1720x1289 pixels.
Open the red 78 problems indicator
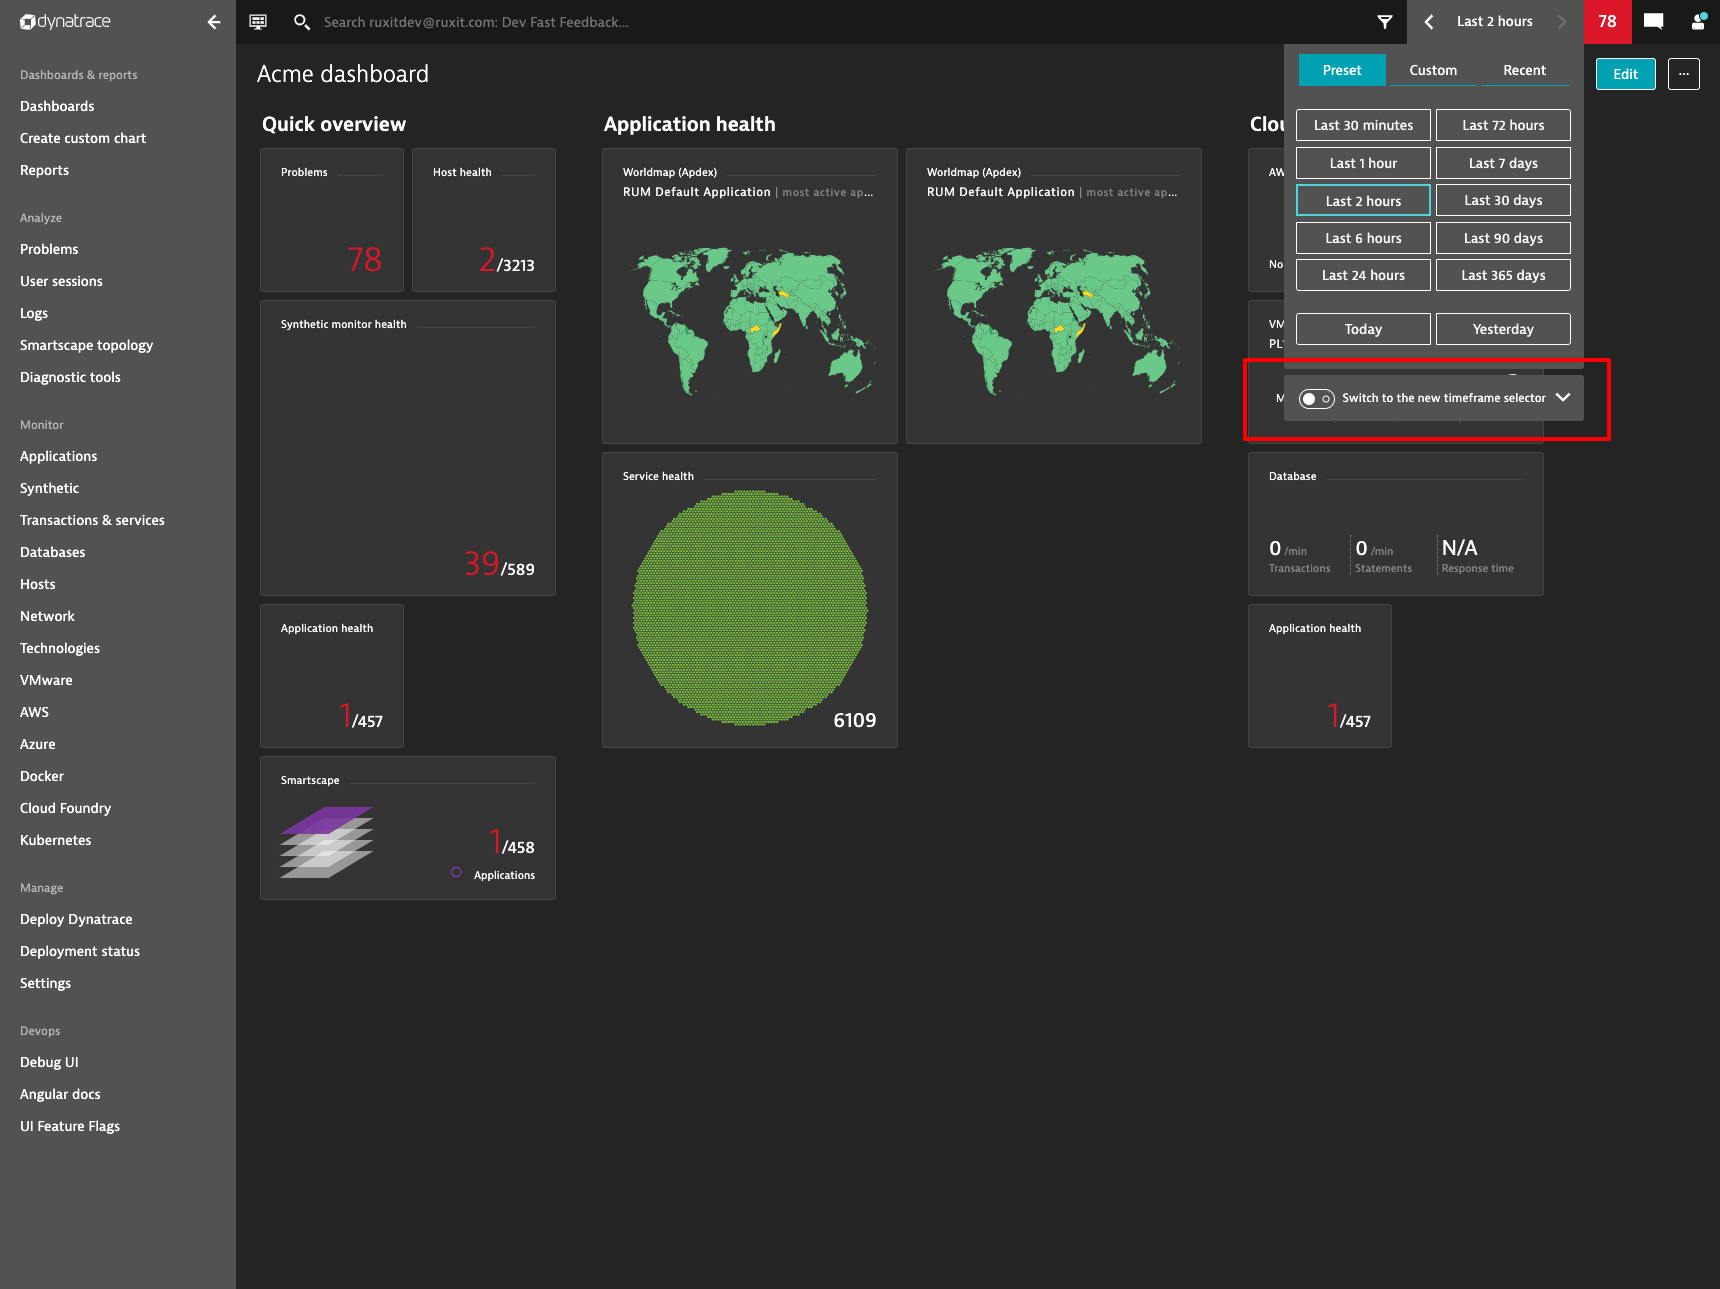click(x=1607, y=22)
